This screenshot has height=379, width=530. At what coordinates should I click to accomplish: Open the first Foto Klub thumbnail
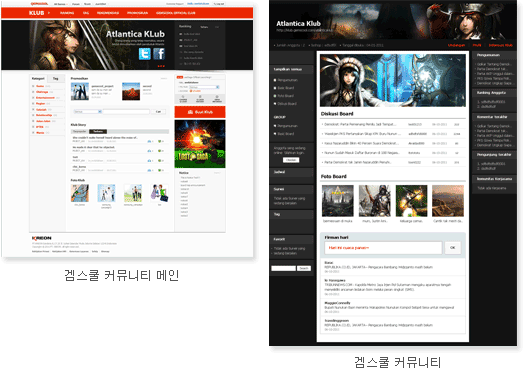tap(80, 193)
